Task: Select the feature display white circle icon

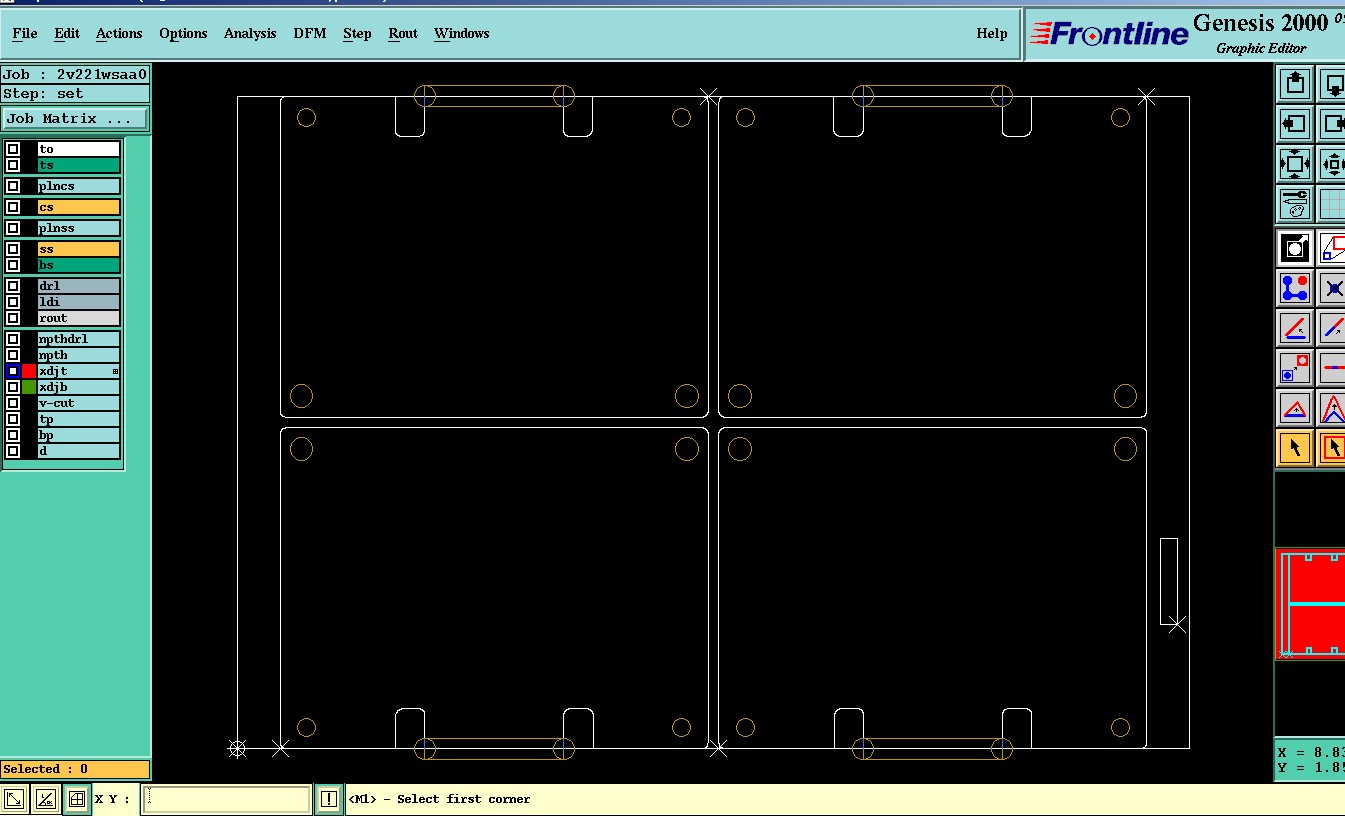Action: (x=1295, y=247)
